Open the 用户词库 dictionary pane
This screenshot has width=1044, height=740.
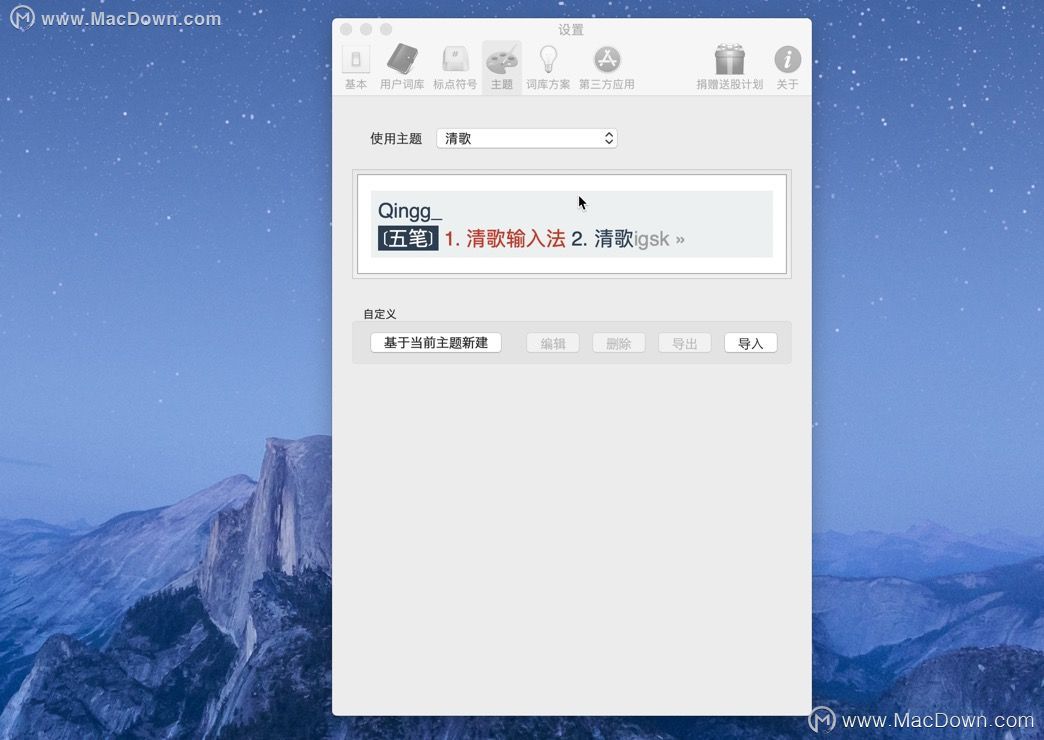click(x=402, y=67)
